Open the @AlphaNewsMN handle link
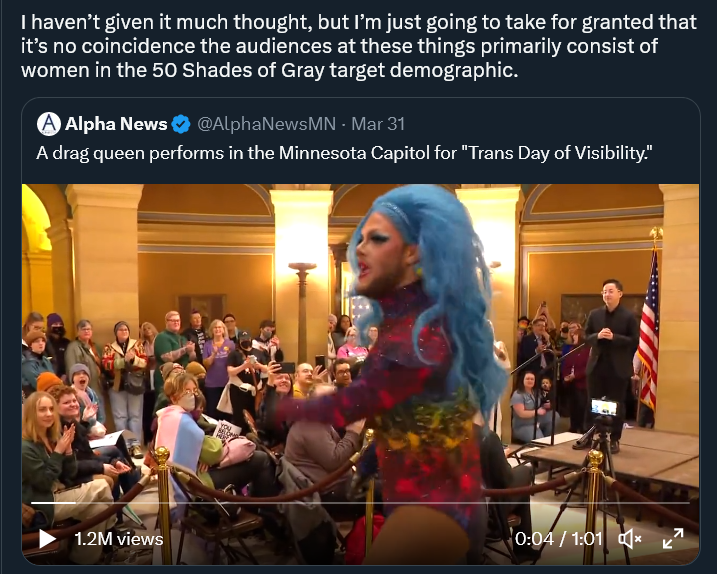Image resolution: width=717 pixels, height=574 pixels. click(x=267, y=124)
